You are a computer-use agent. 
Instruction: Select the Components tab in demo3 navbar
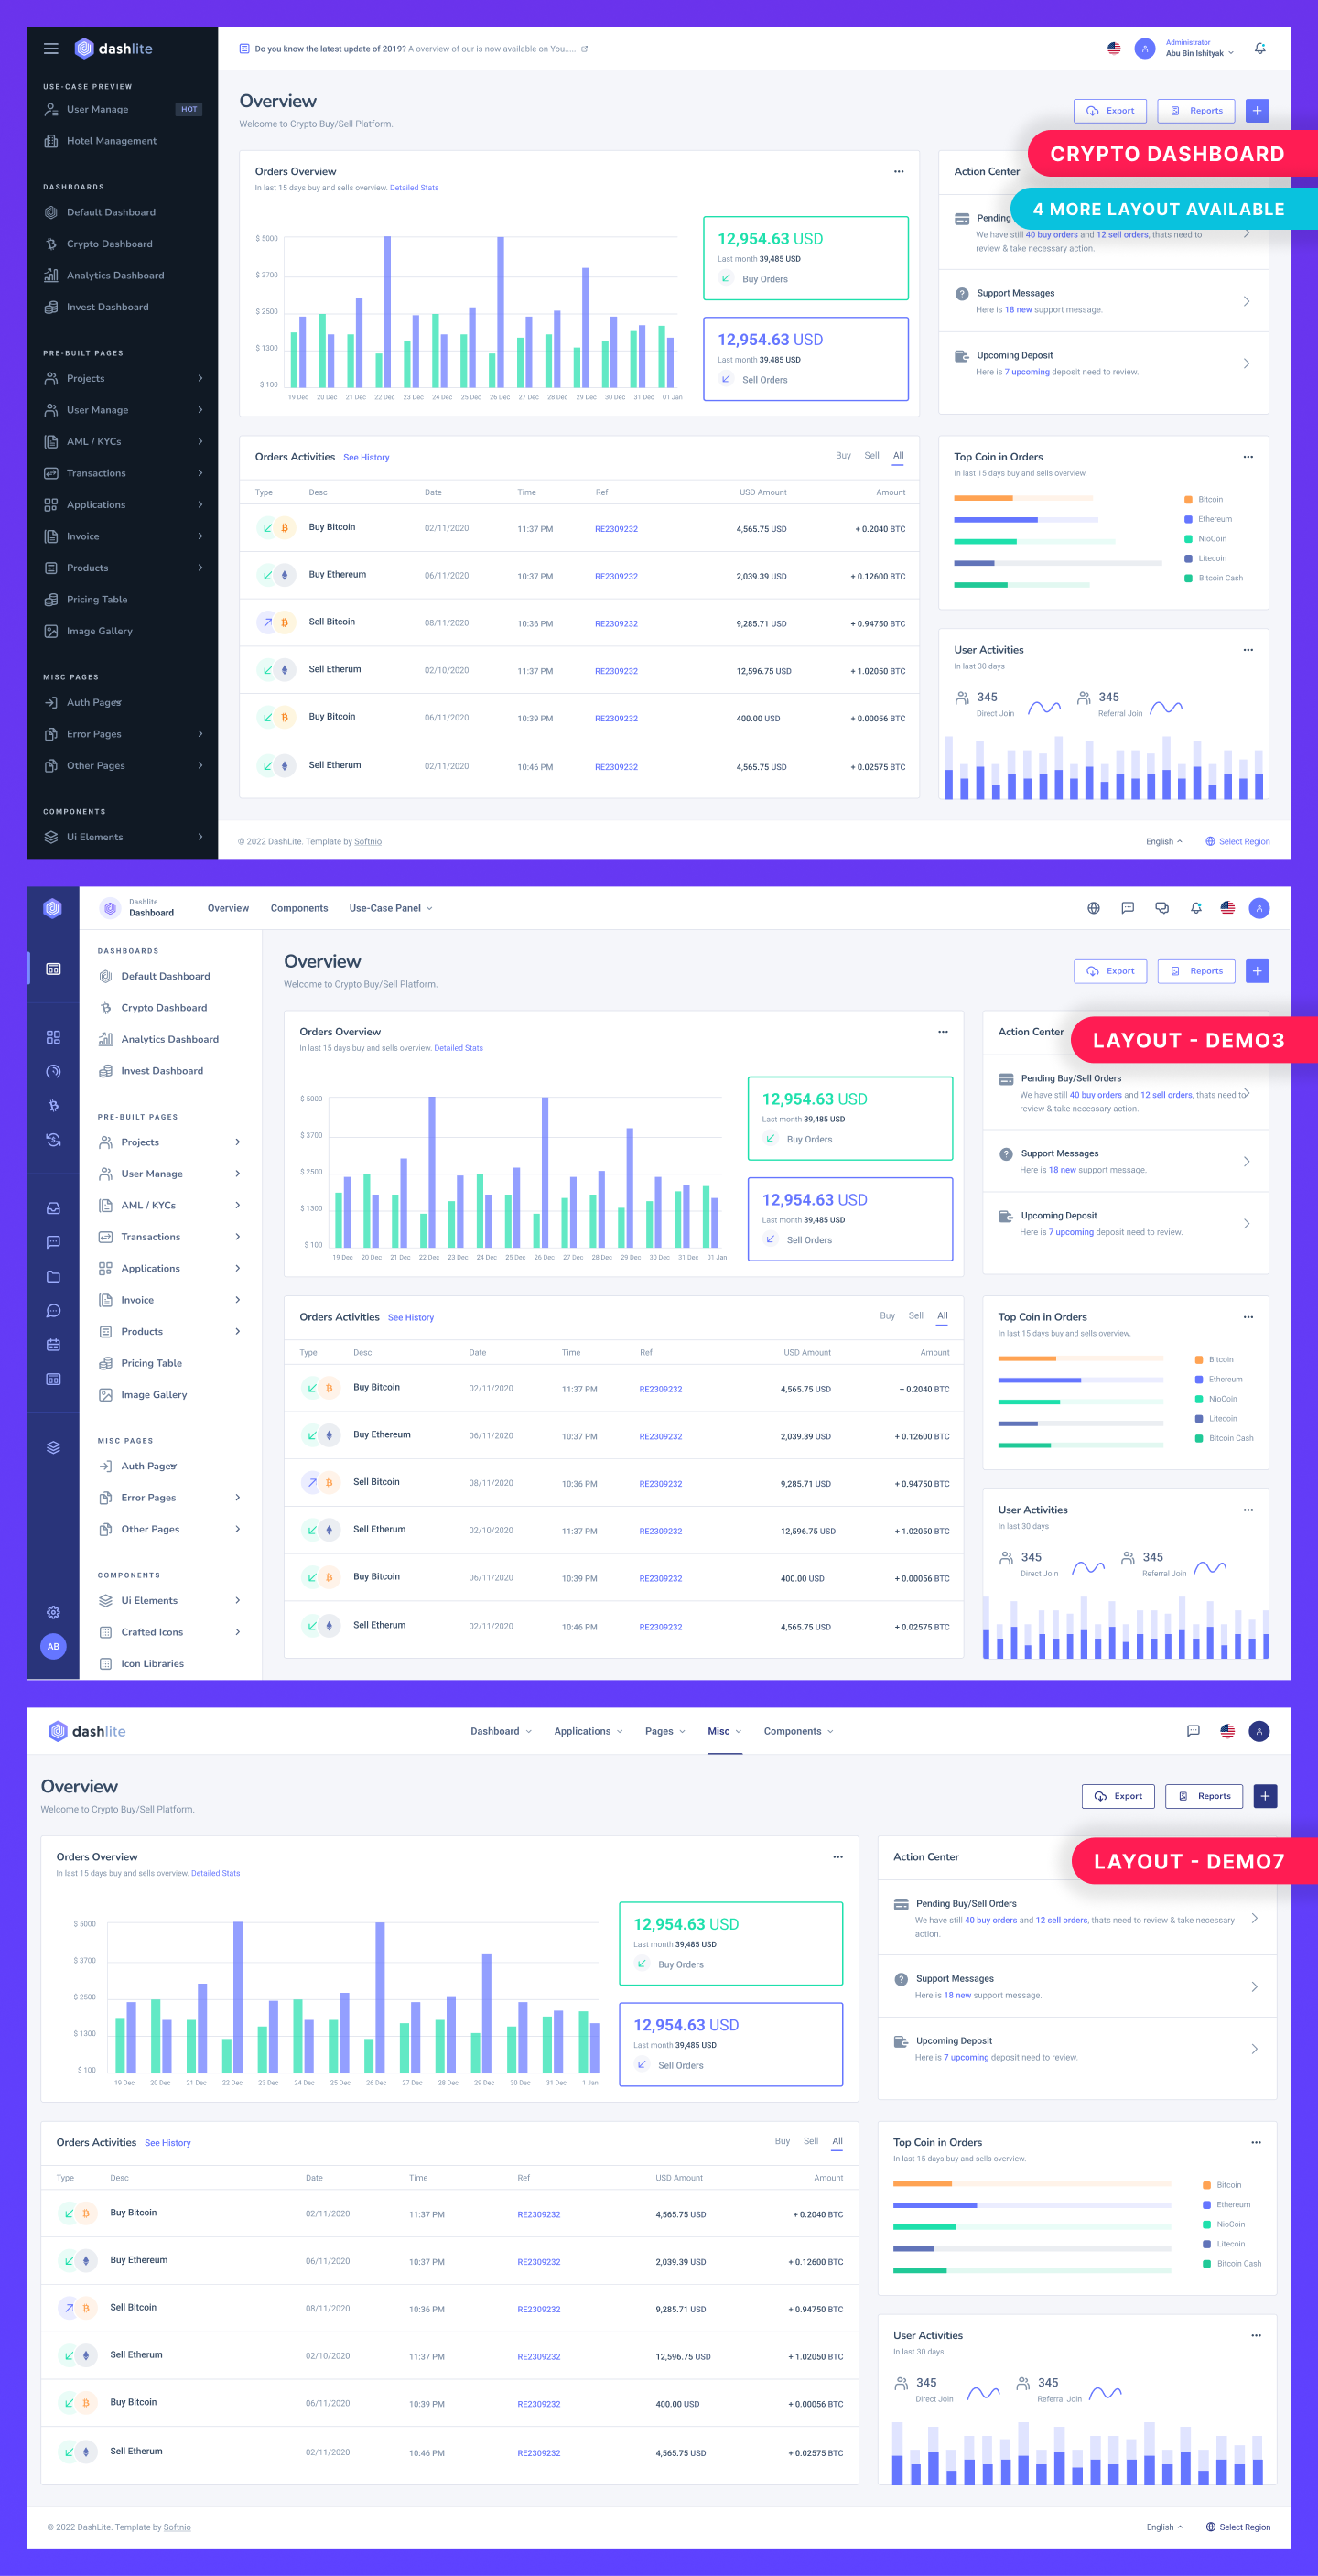tap(299, 908)
